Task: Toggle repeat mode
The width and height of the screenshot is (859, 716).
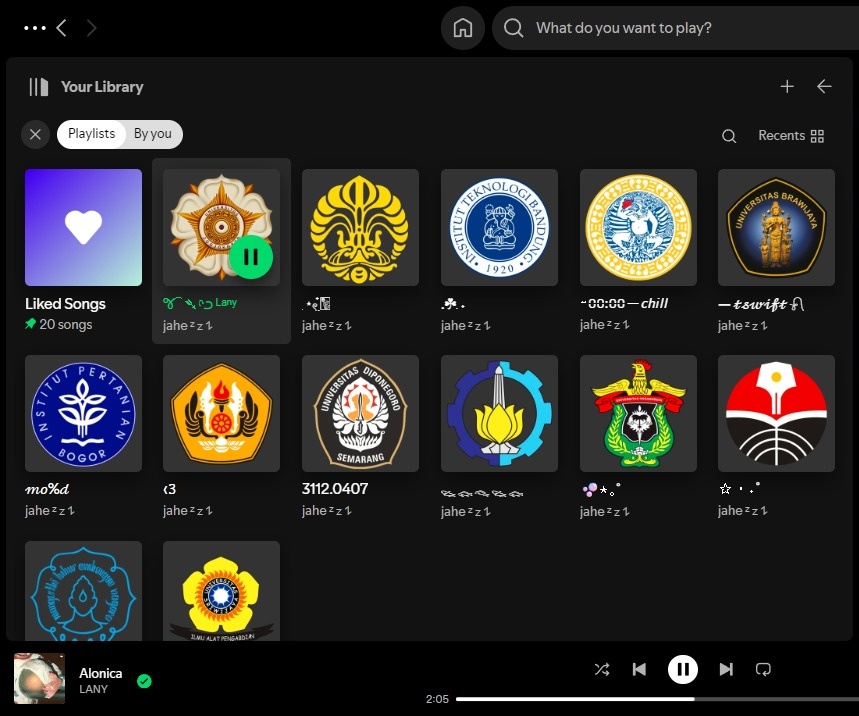Action: tap(763, 669)
